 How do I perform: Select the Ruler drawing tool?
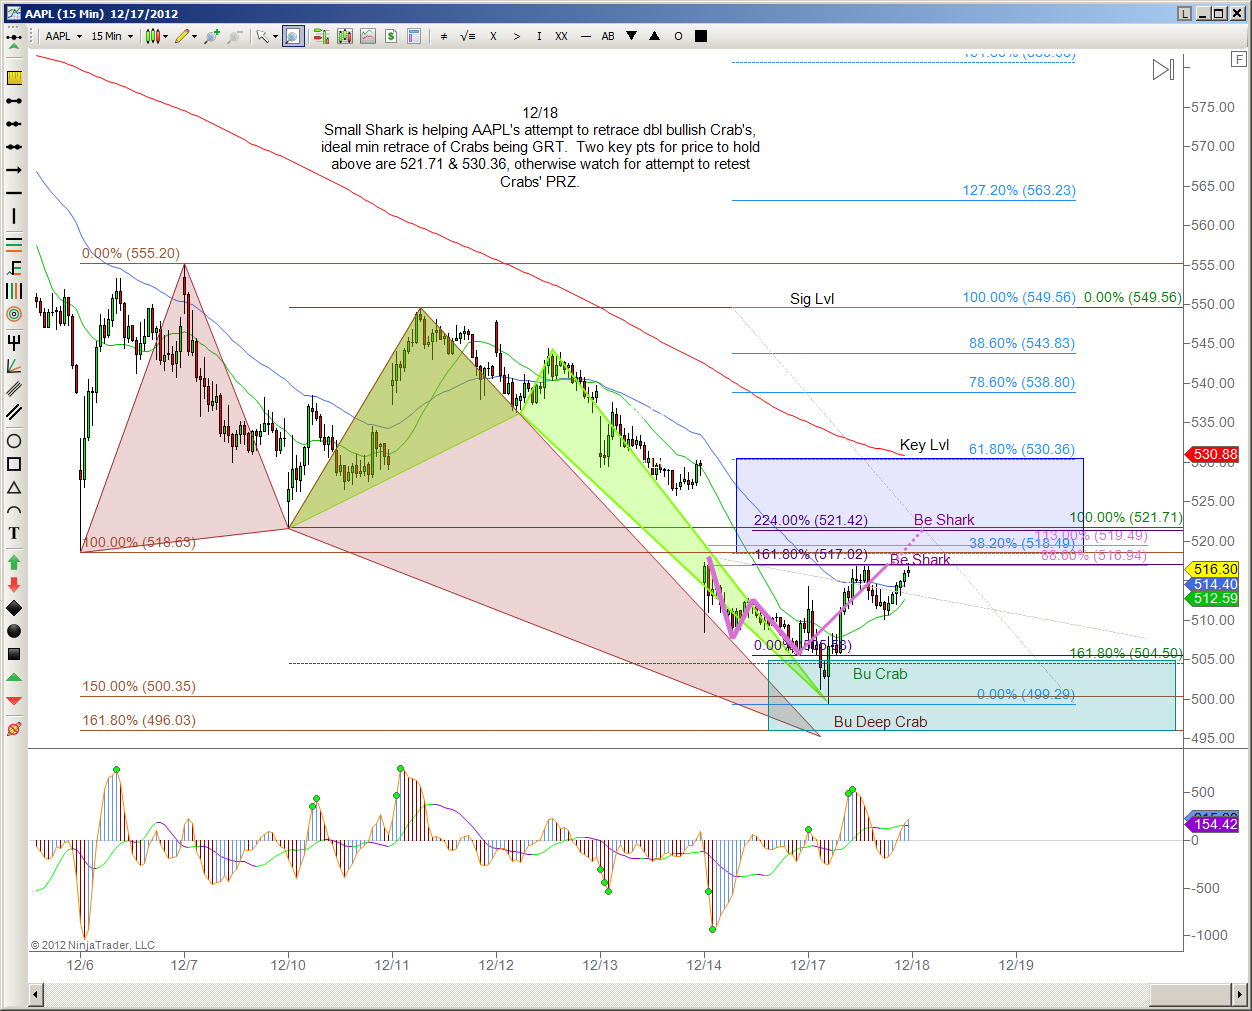point(14,78)
